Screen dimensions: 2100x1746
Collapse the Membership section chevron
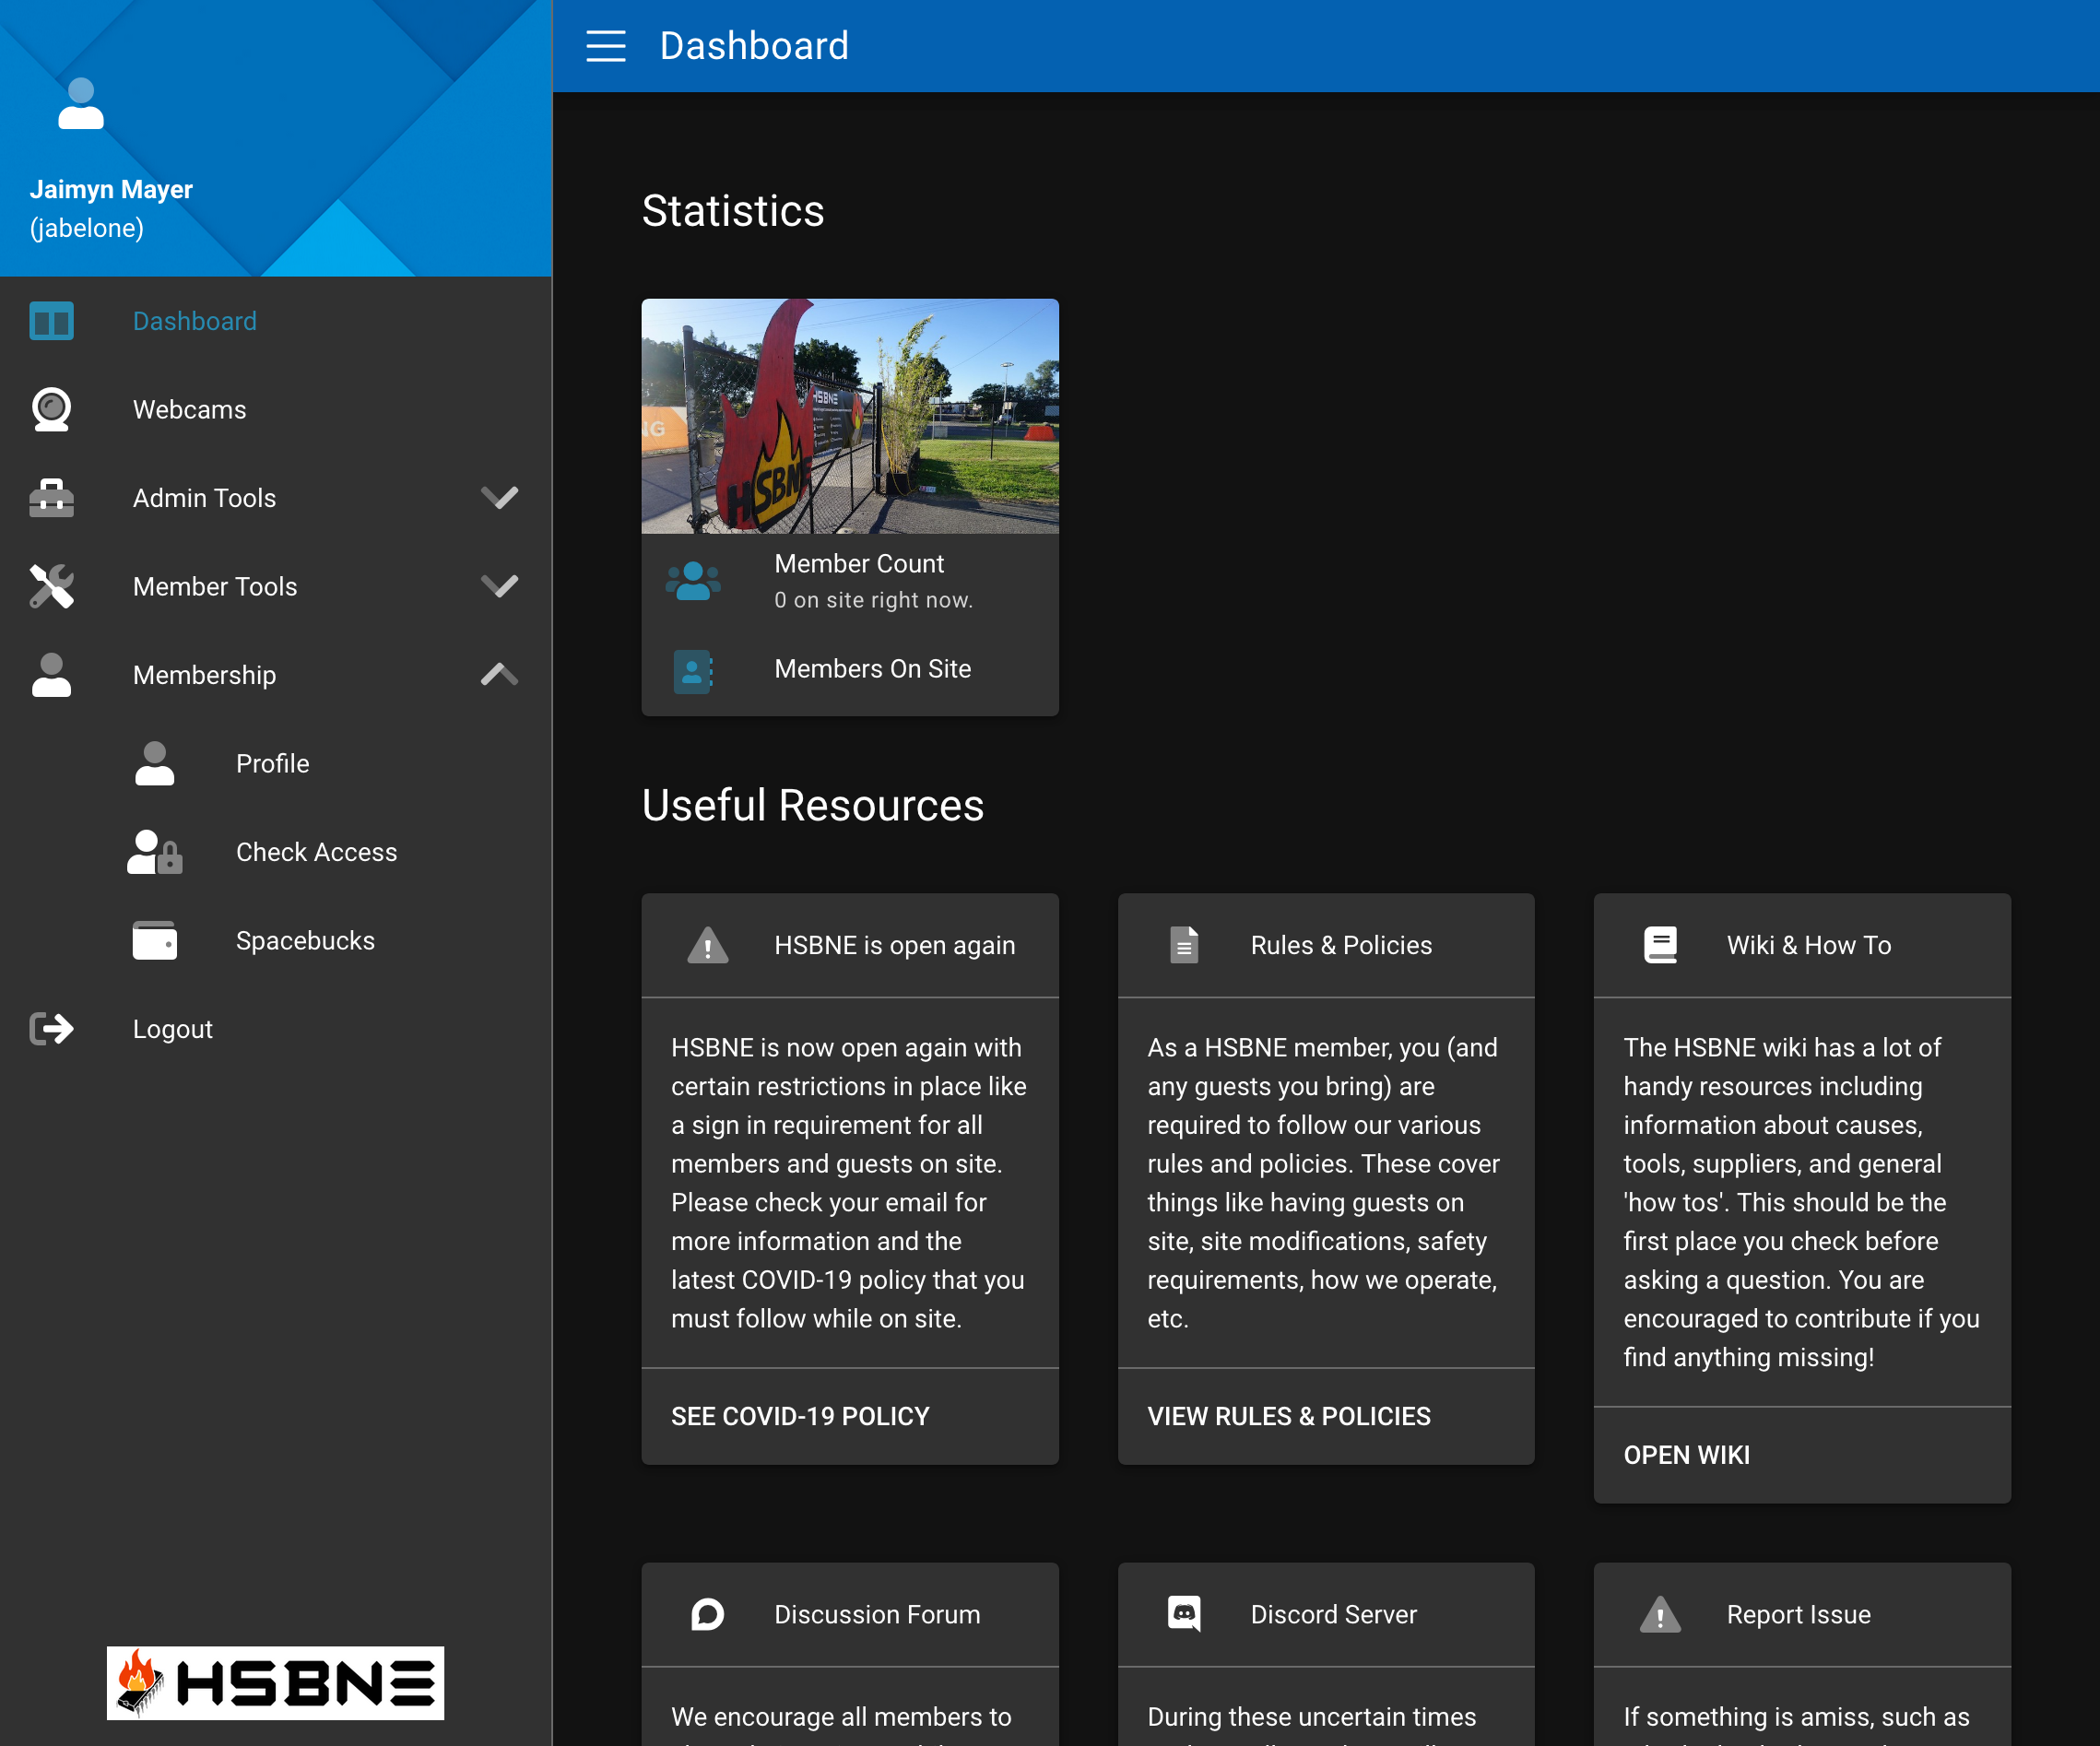(x=499, y=675)
